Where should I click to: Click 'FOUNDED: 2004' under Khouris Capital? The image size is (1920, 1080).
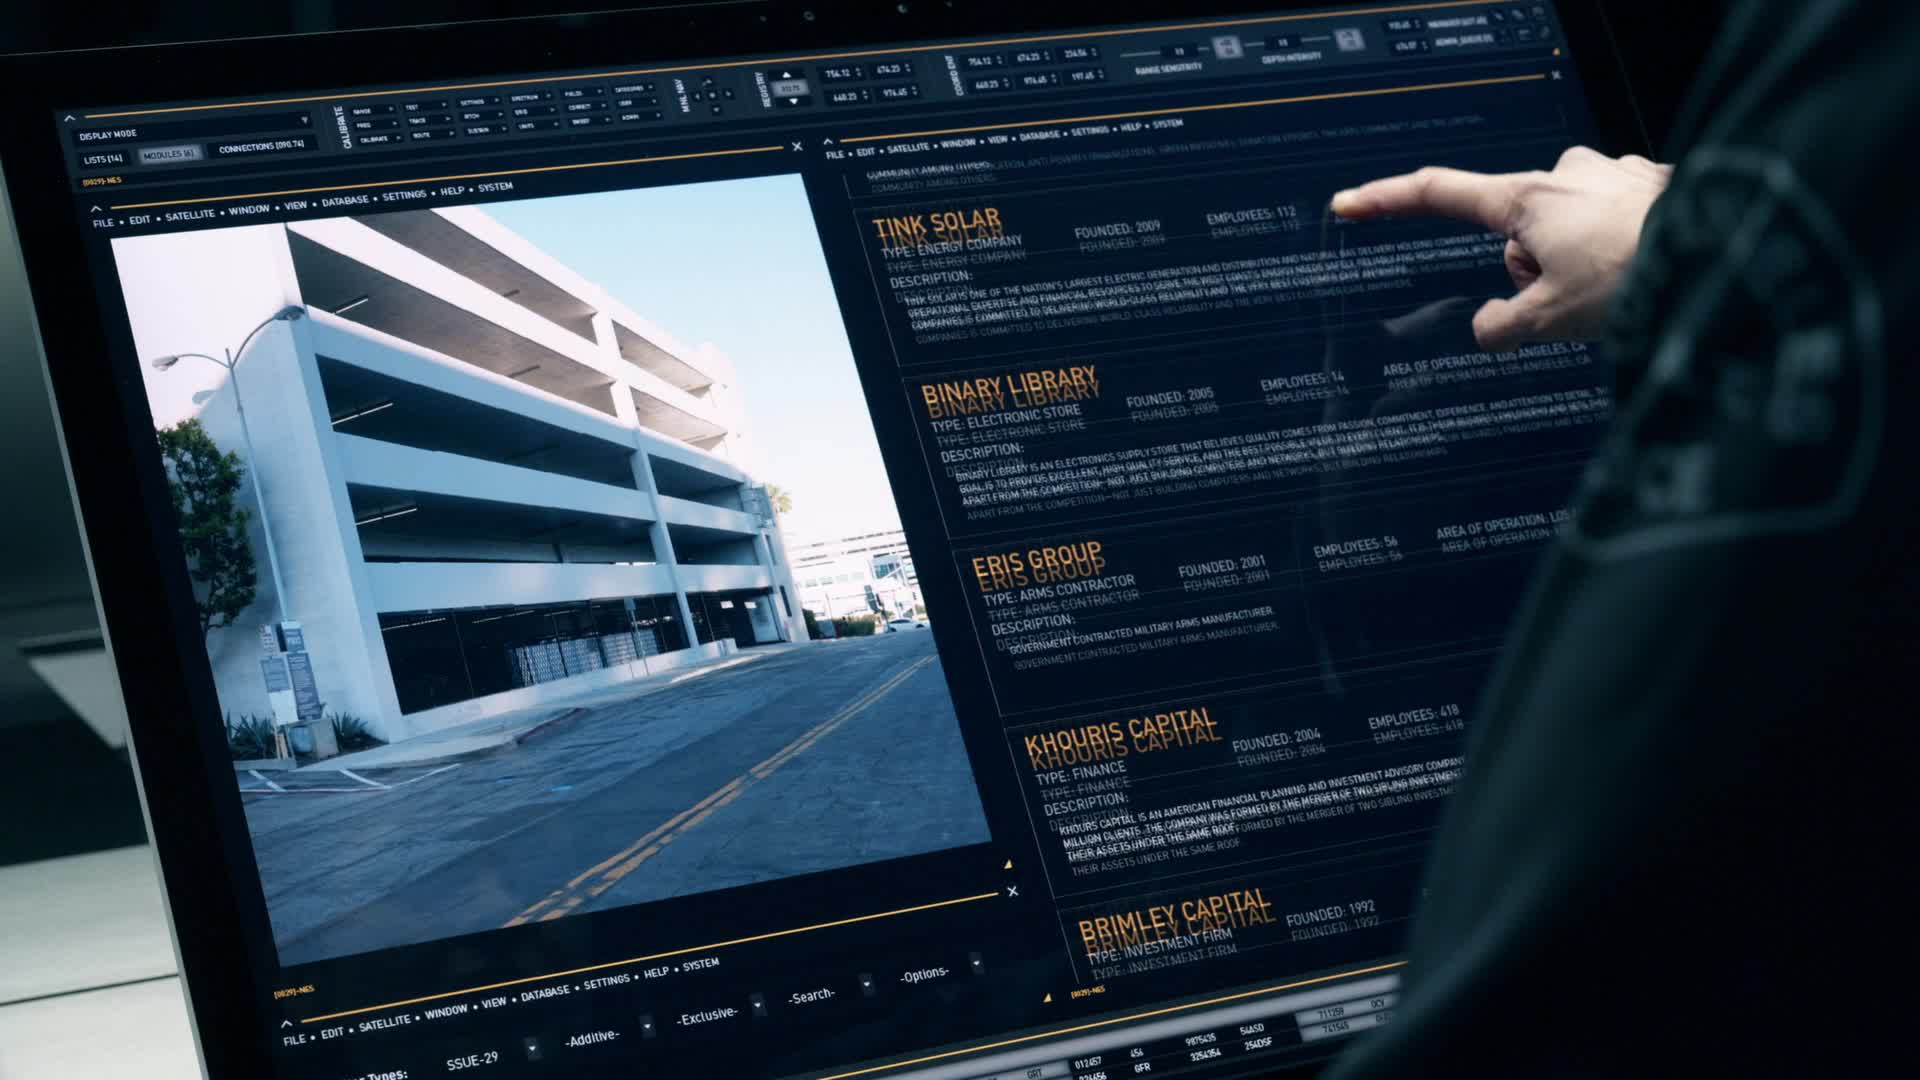tap(1276, 739)
